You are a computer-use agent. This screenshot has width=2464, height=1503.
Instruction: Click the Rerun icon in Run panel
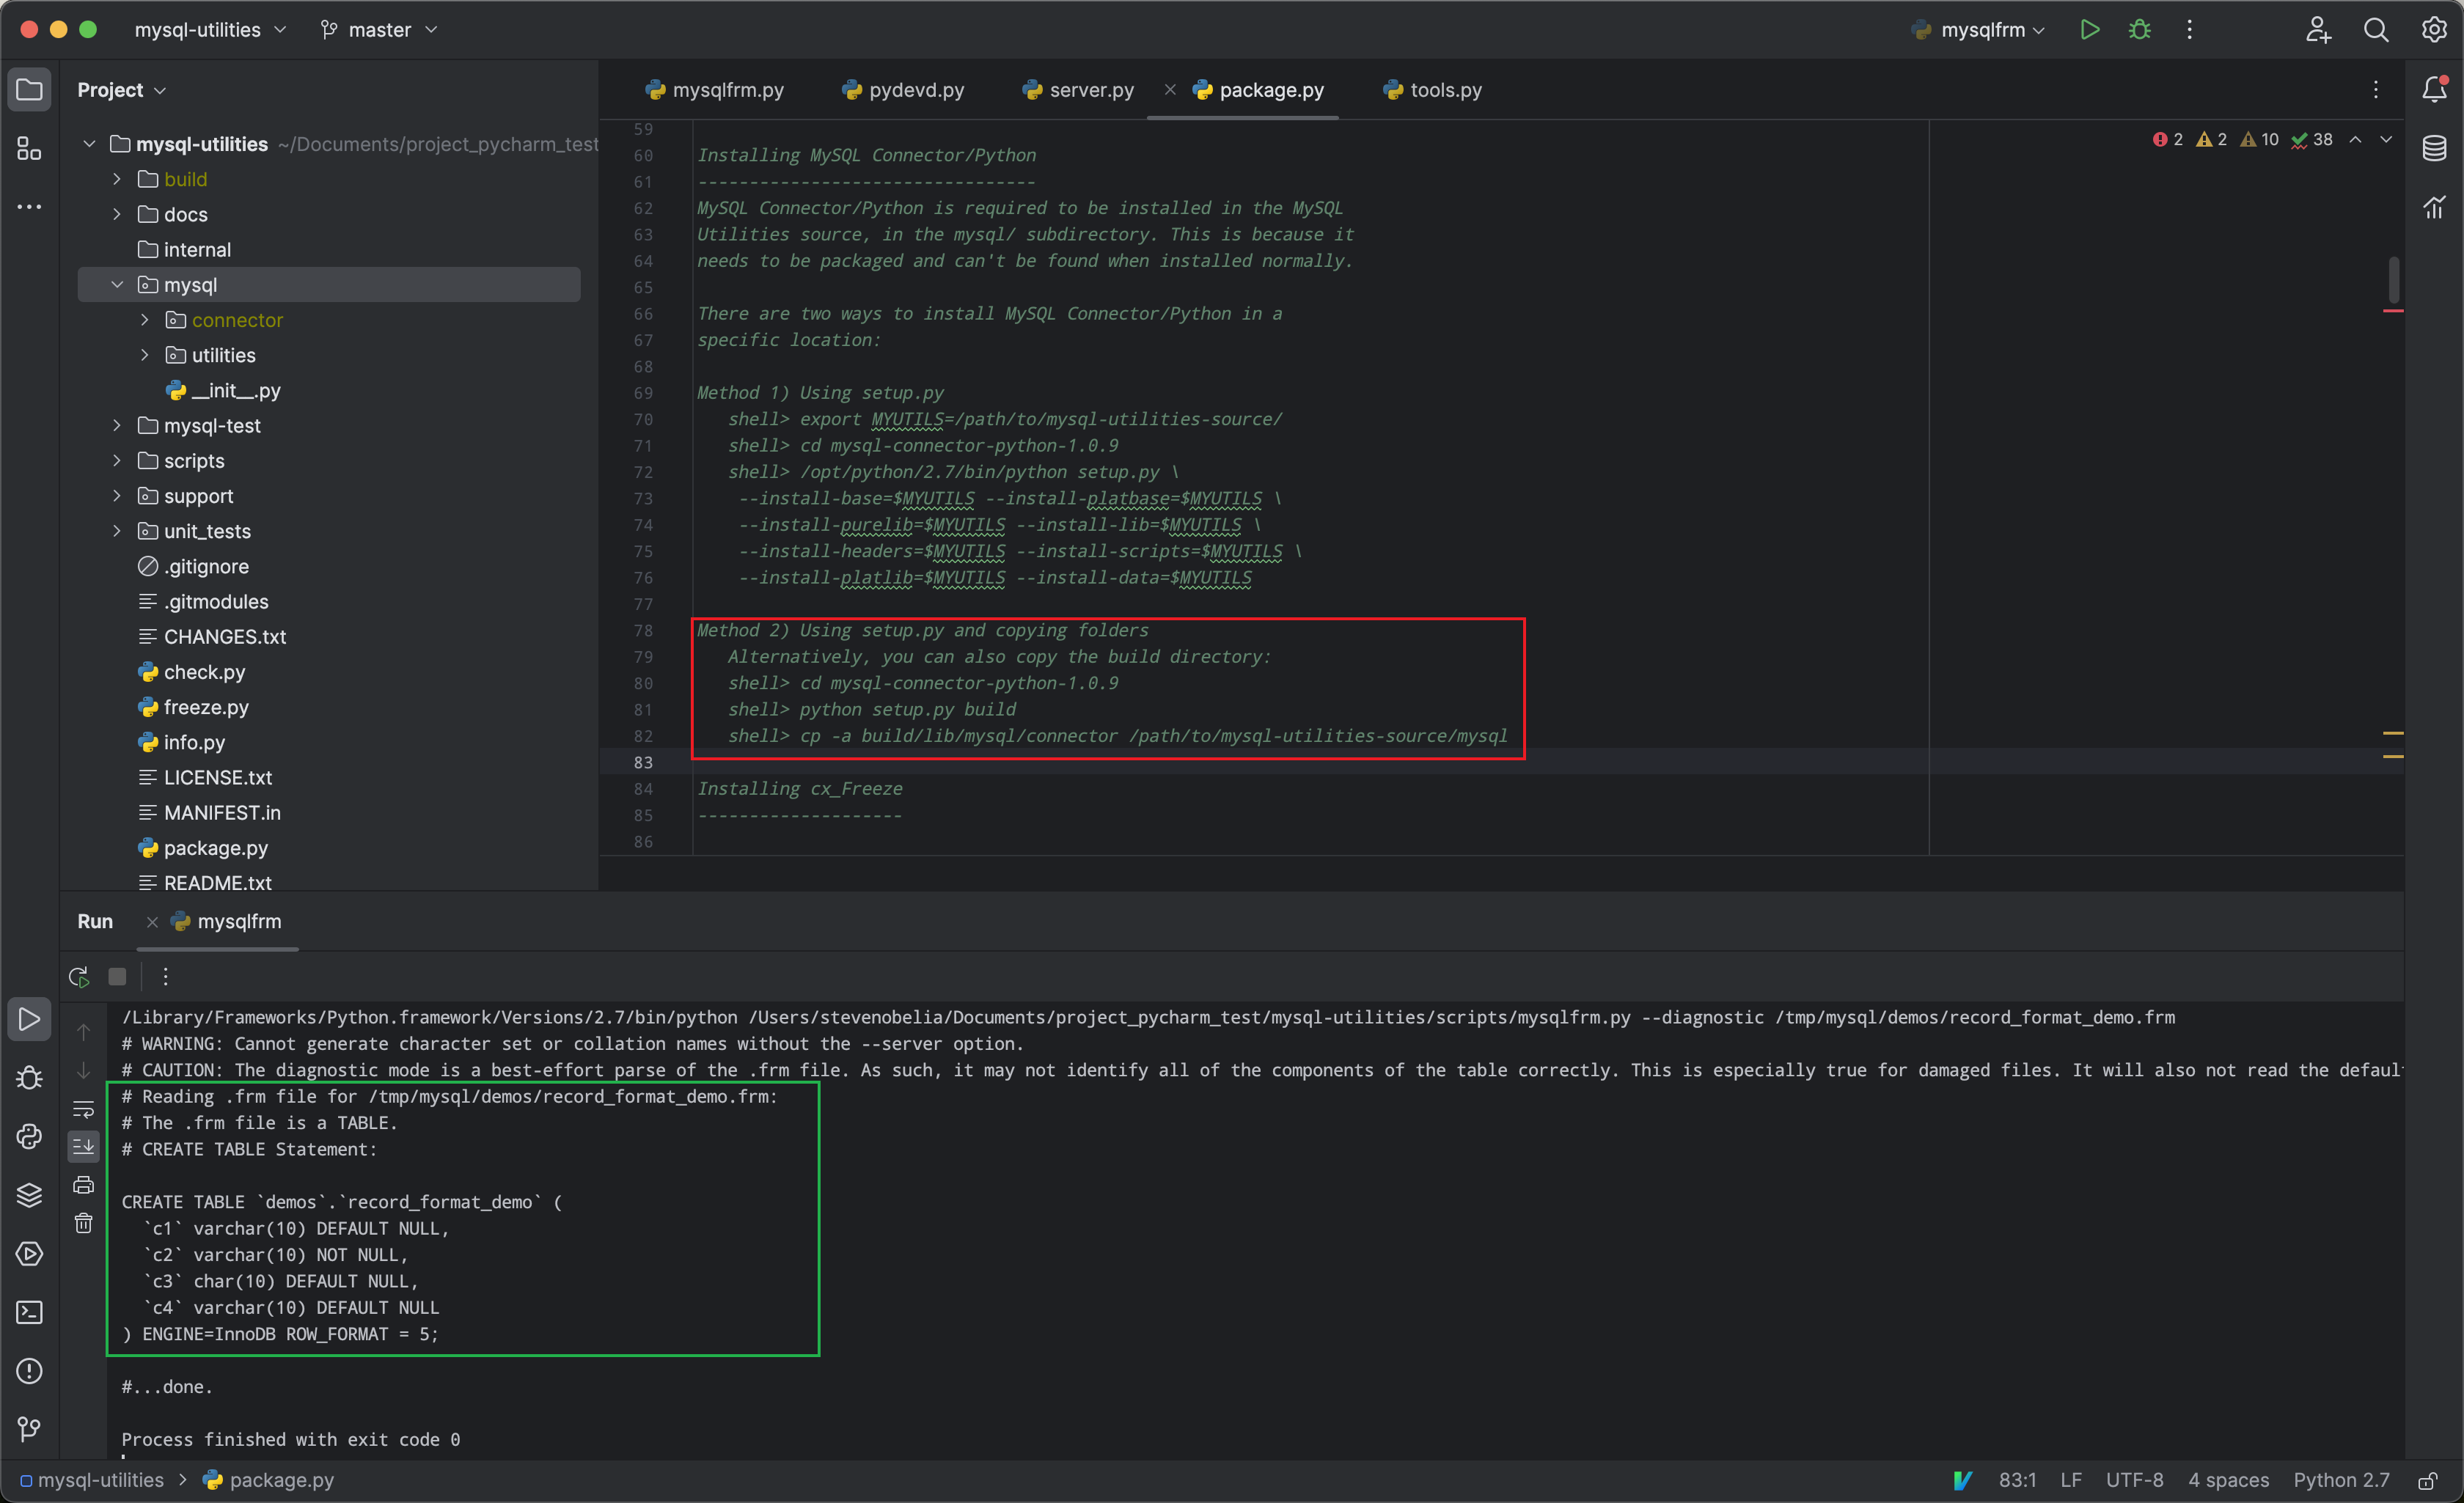tap(79, 977)
